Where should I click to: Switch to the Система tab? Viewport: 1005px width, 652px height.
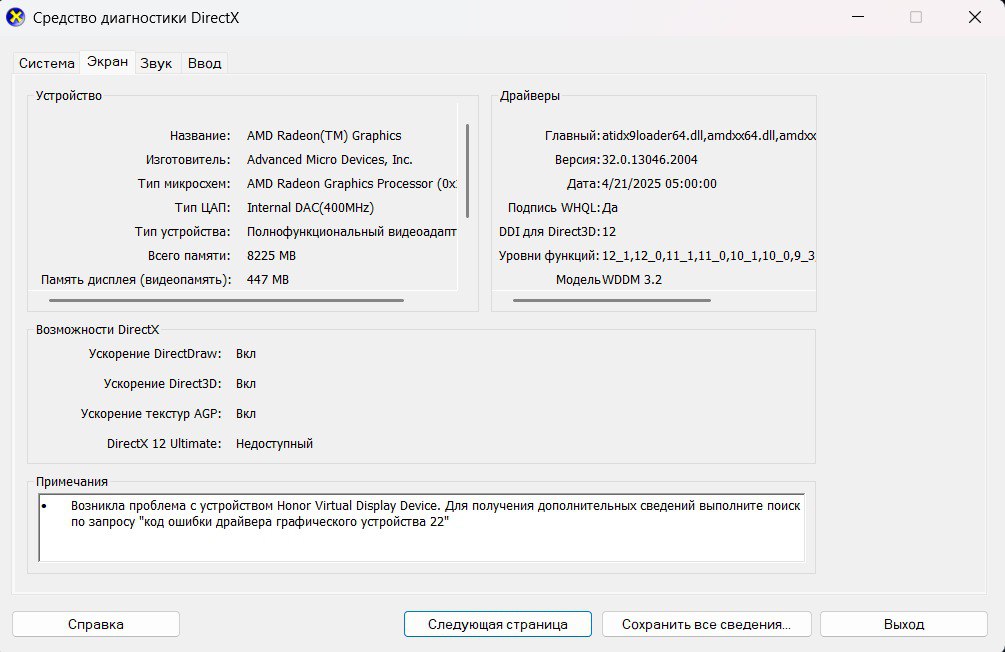point(46,63)
